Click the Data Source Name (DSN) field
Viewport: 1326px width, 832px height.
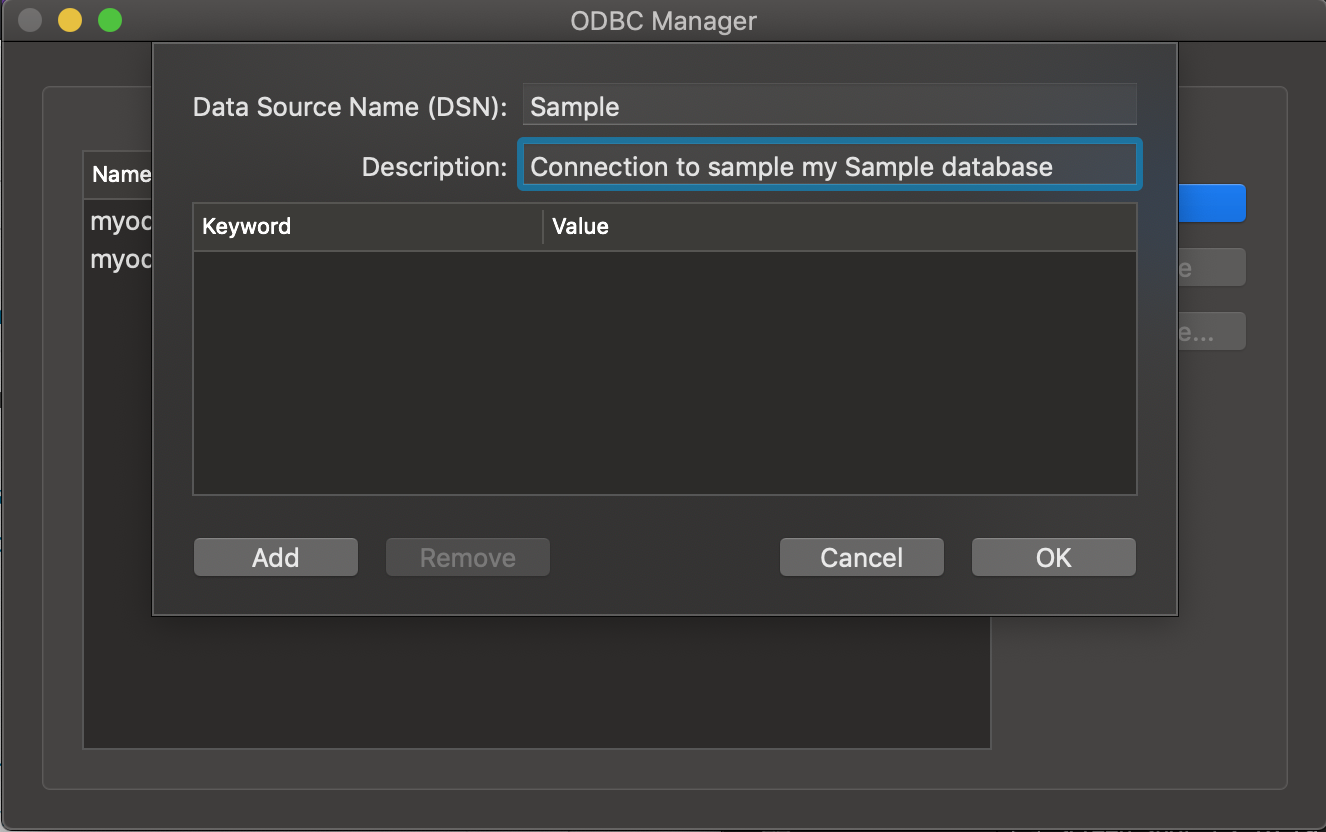coord(829,106)
